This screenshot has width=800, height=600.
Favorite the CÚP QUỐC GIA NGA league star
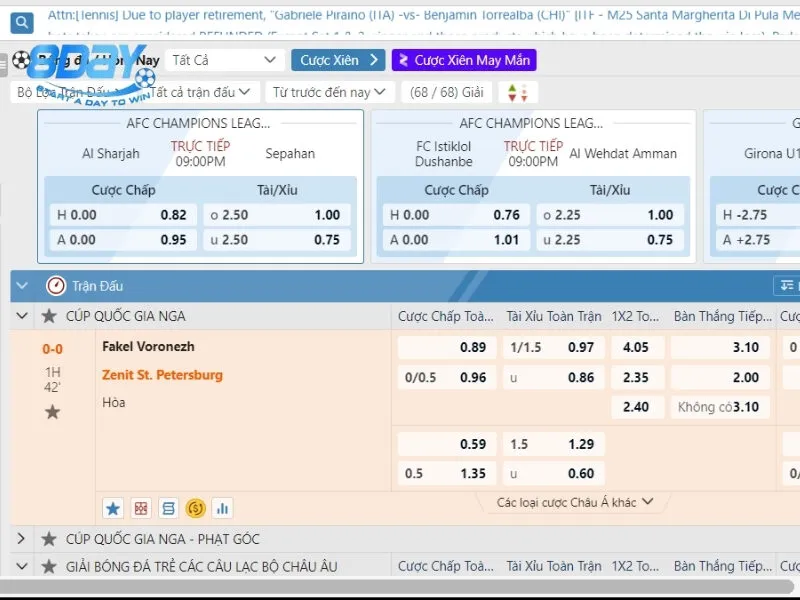(x=49, y=316)
